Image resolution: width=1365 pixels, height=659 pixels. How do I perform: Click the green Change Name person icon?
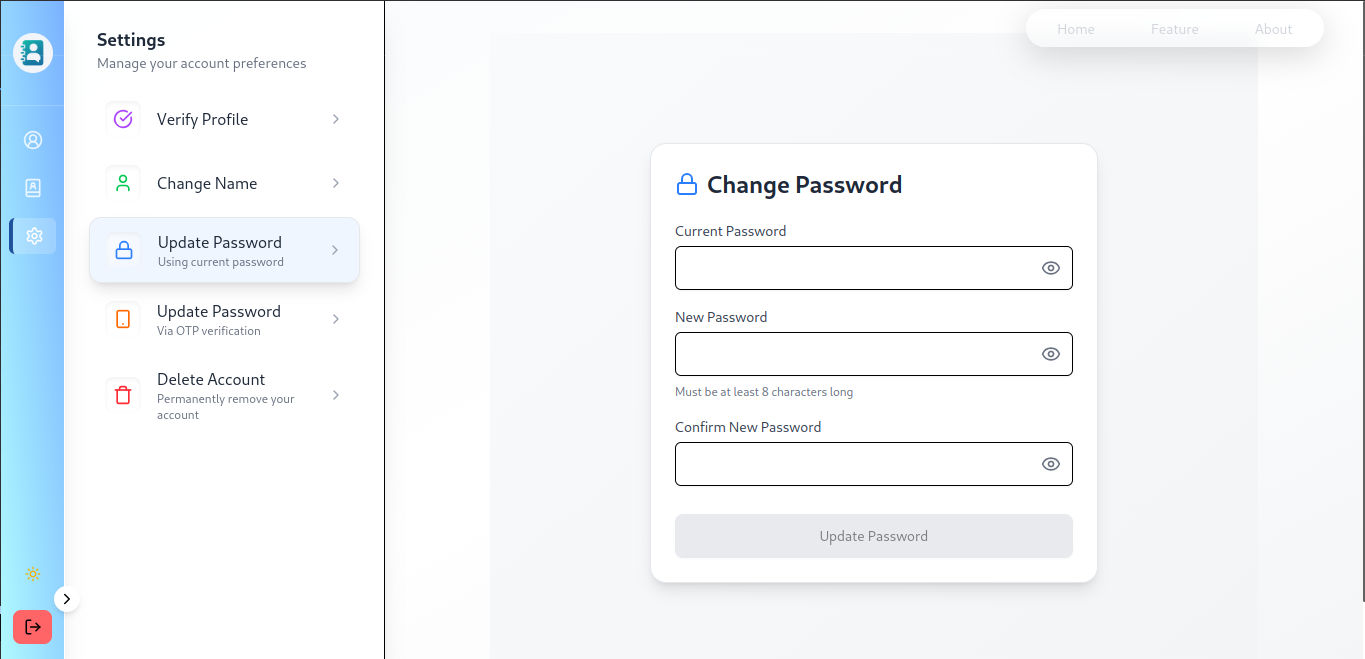pos(123,183)
